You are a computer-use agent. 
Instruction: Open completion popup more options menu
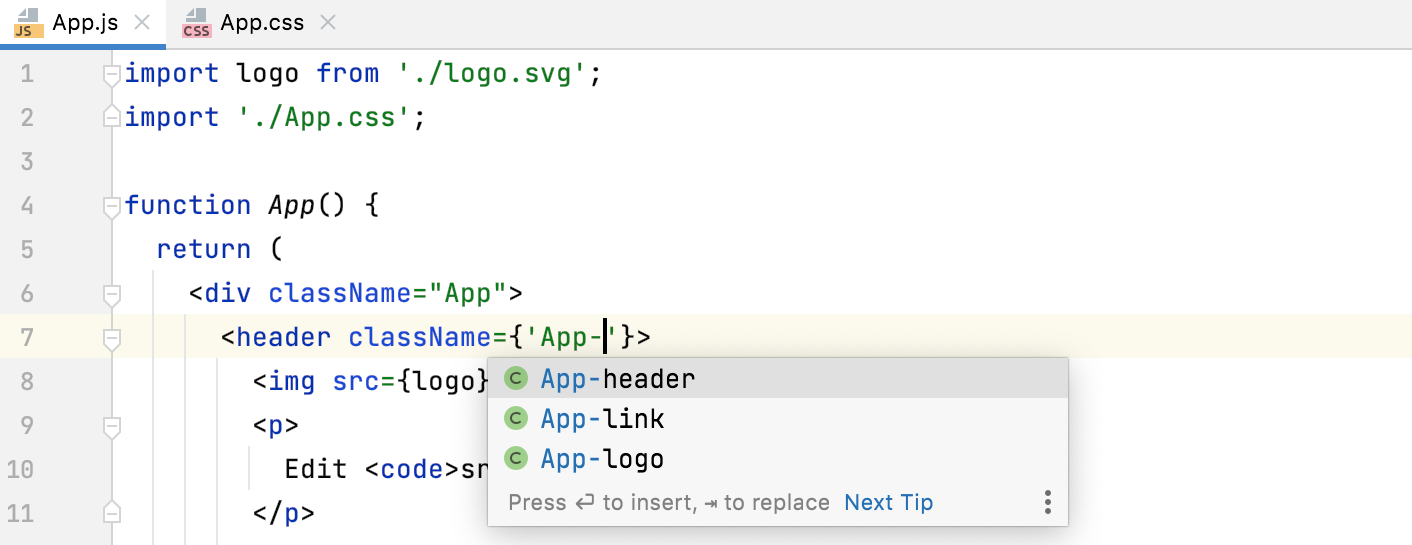click(1047, 502)
